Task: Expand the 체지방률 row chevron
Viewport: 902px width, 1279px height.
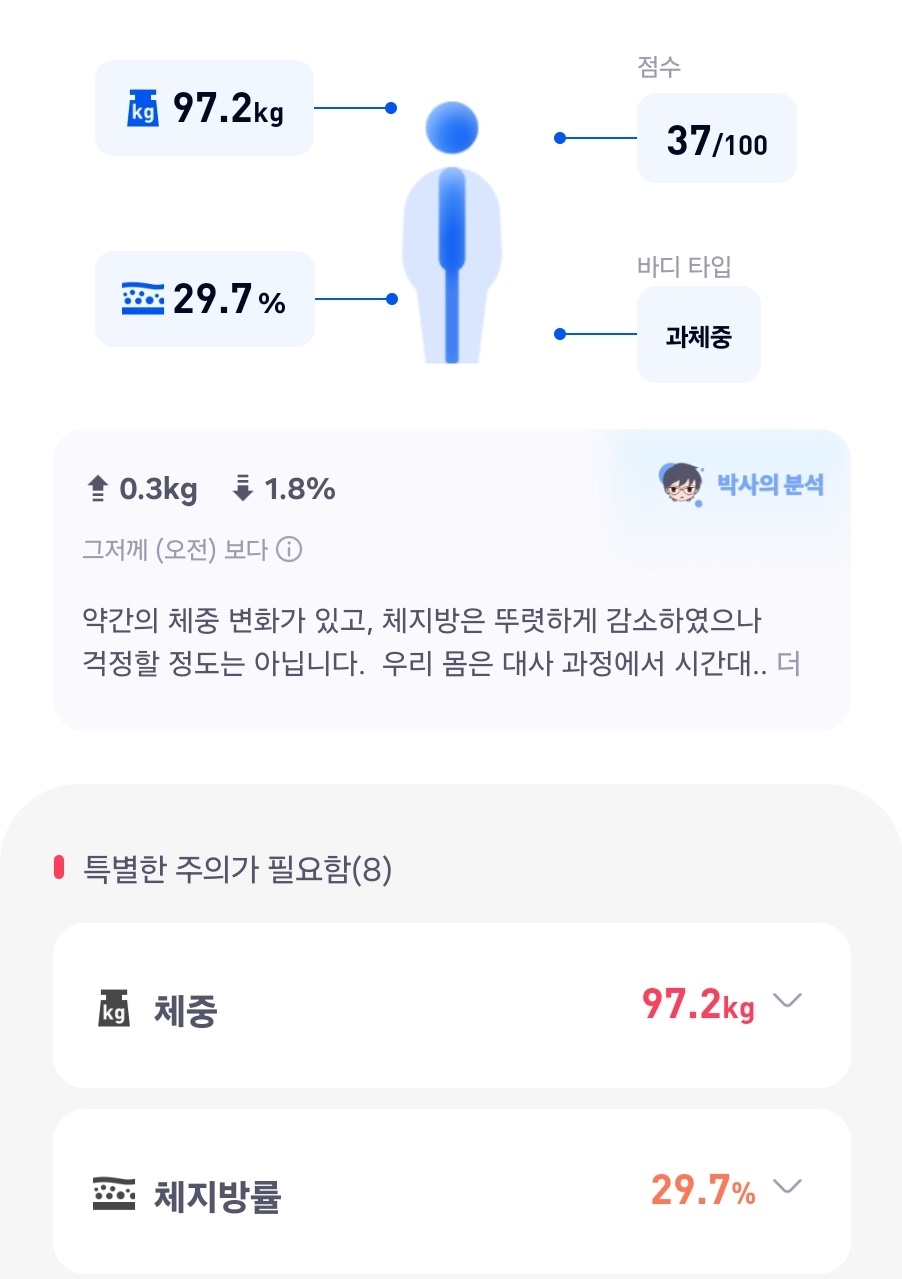Action: [x=788, y=1187]
